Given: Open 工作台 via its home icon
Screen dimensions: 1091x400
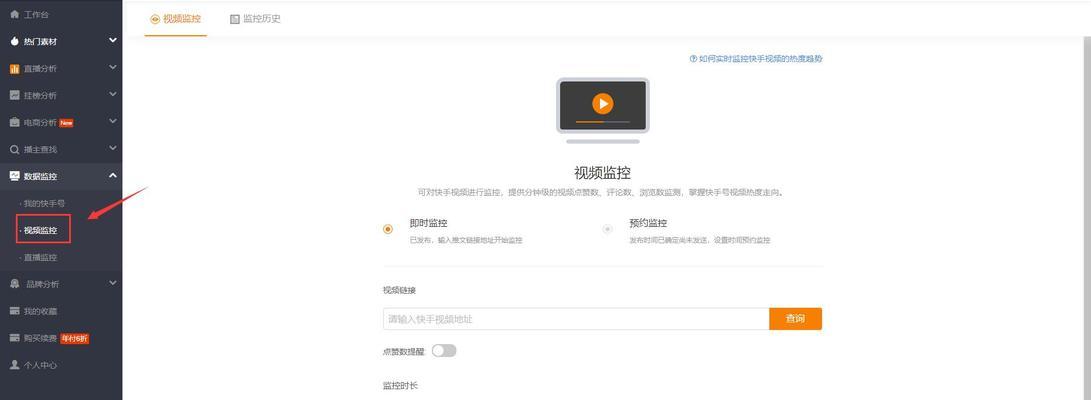Looking at the screenshot, I should click(x=15, y=15).
